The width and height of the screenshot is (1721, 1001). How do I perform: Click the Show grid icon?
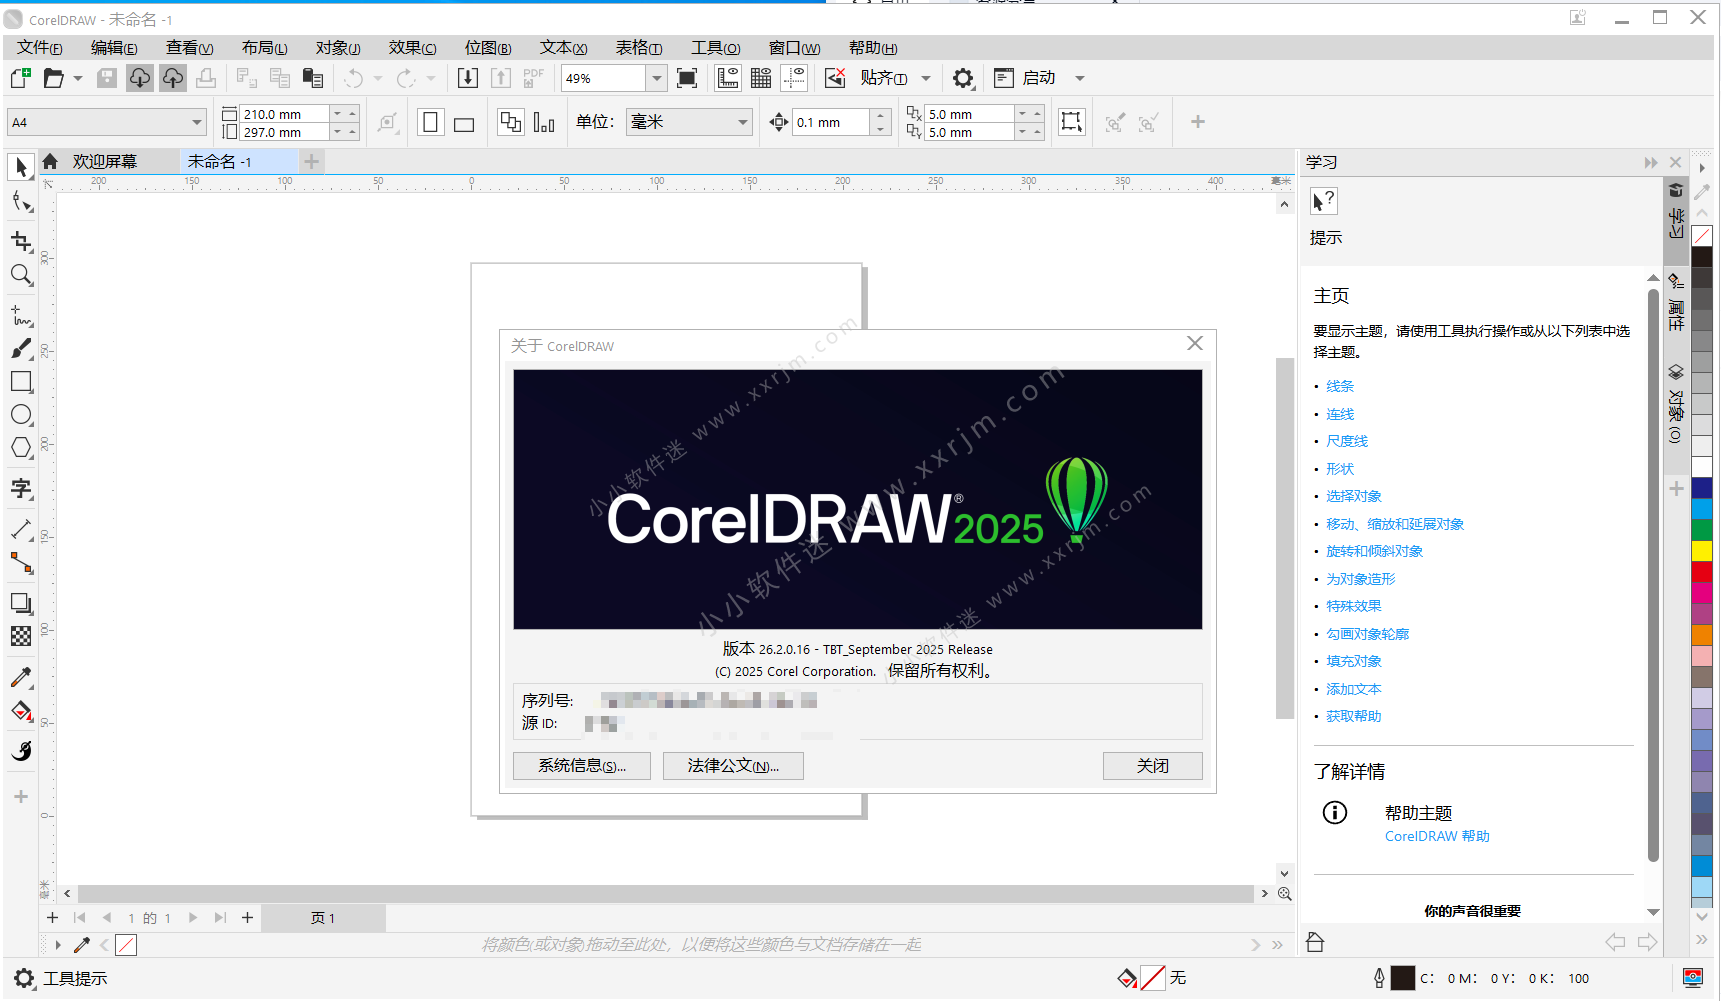tap(761, 78)
